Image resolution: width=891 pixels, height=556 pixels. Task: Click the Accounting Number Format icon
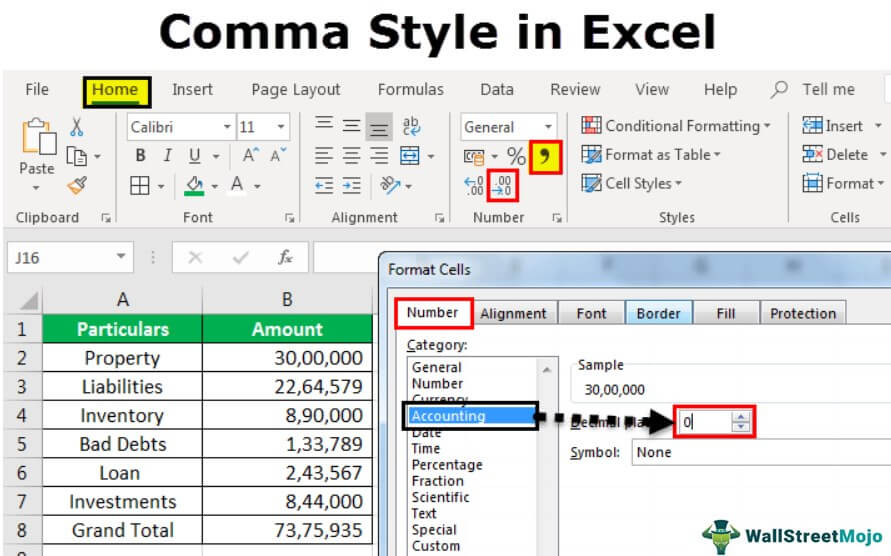coord(474,156)
